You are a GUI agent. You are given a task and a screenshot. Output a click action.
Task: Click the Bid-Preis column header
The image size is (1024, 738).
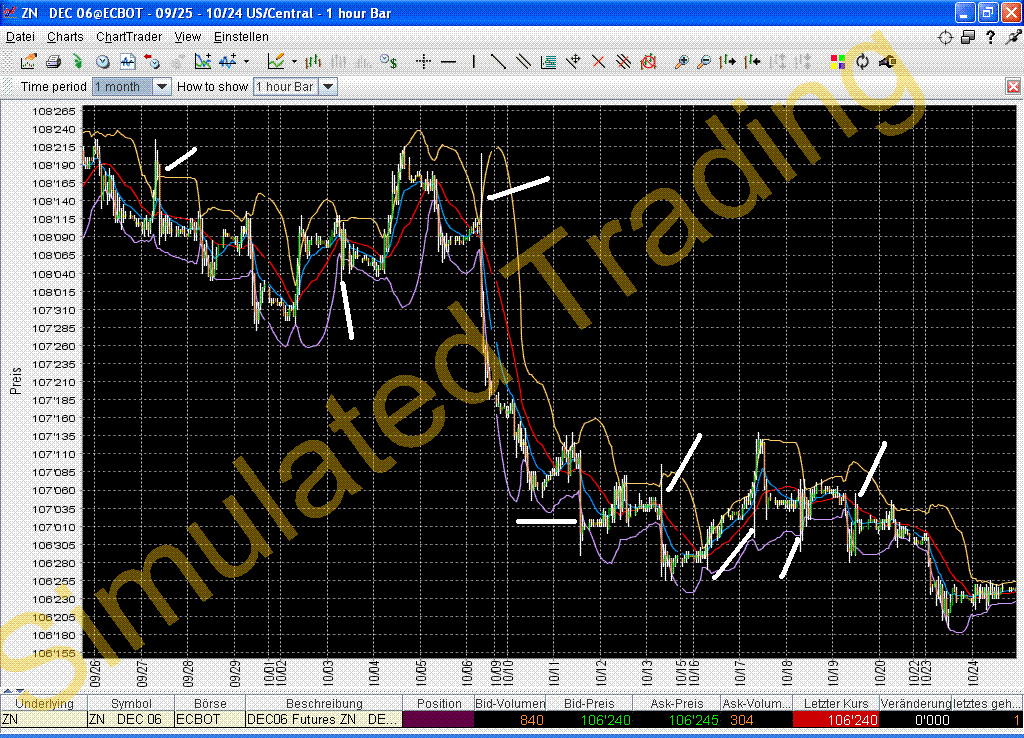click(589, 703)
